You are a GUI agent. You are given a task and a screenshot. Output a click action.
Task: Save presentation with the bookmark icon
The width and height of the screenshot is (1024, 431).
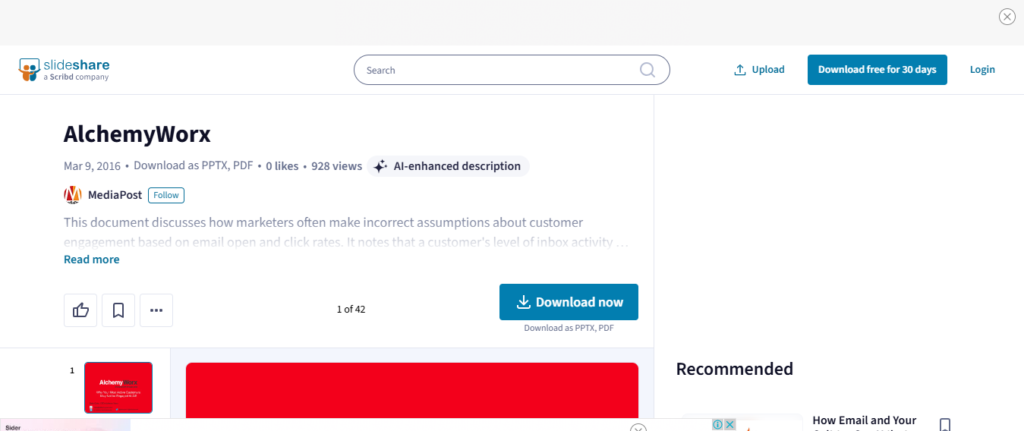point(118,310)
